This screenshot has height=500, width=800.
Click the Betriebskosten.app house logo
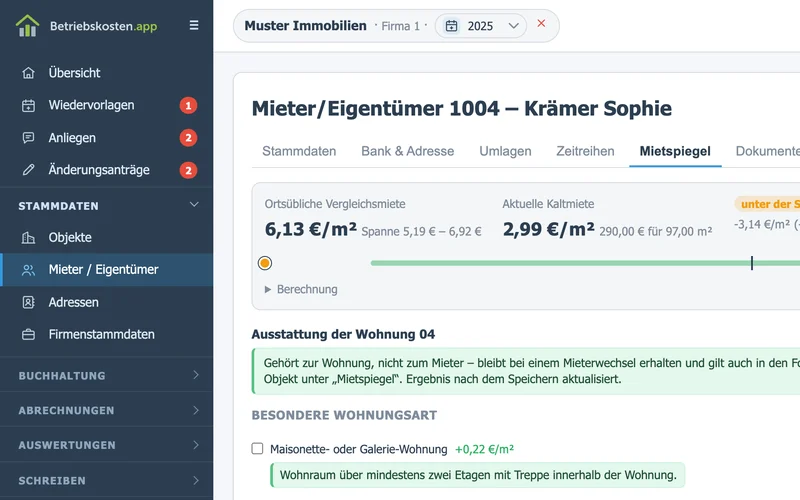pyautogui.click(x=27, y=26)
